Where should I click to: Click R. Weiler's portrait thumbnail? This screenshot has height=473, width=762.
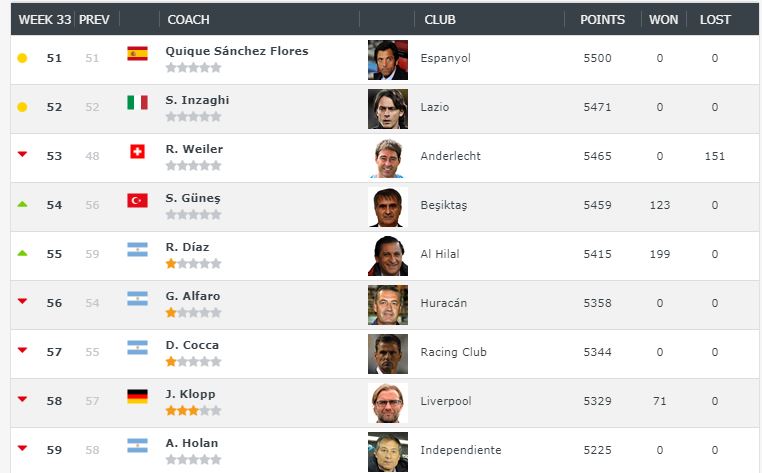[x=388, y=158]
